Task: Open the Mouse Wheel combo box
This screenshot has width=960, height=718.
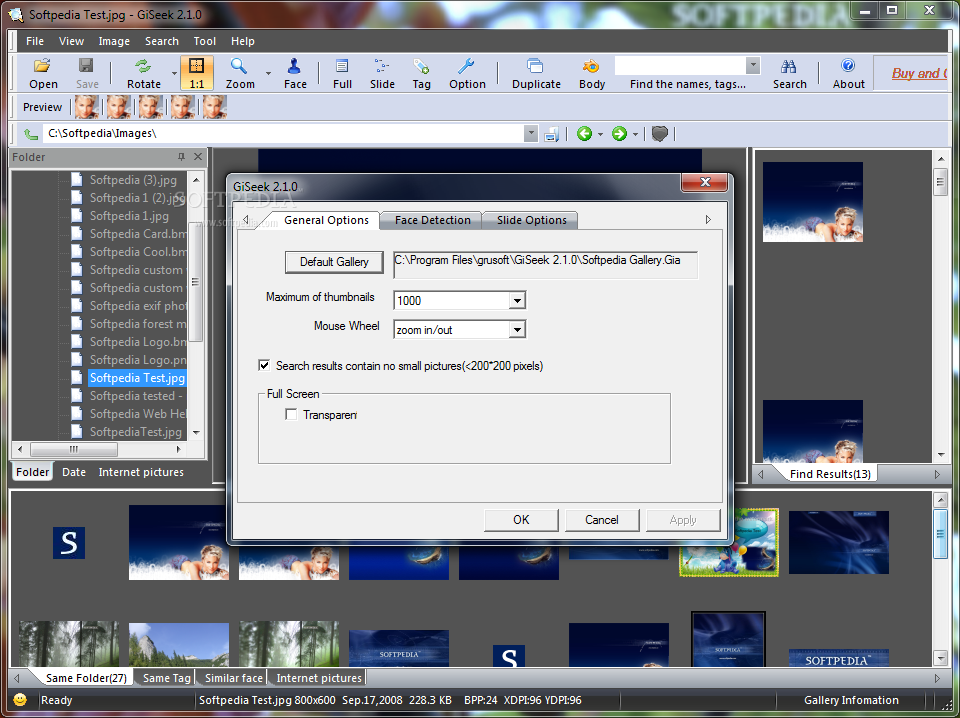Action: (x=517, y=330)
